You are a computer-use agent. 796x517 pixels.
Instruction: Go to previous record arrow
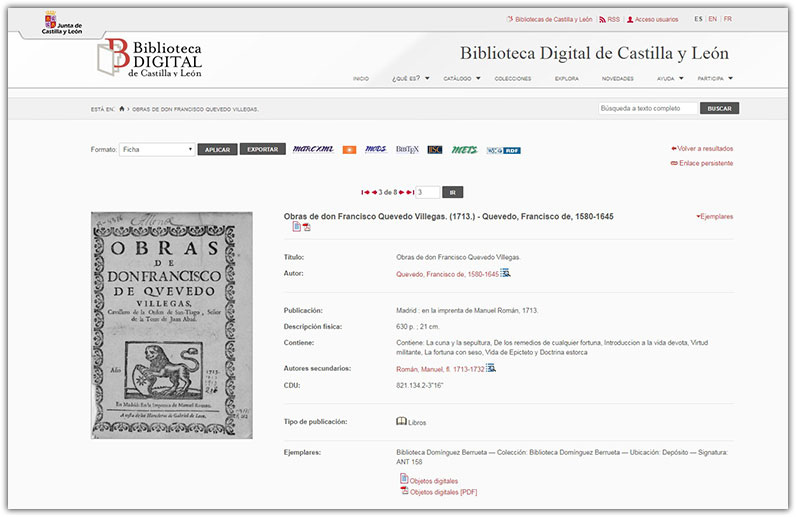pyautogui.click(x=374, y=192)
